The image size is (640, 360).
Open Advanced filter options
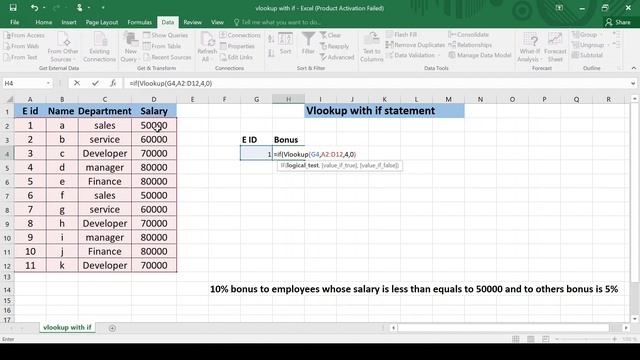(337, 57)
